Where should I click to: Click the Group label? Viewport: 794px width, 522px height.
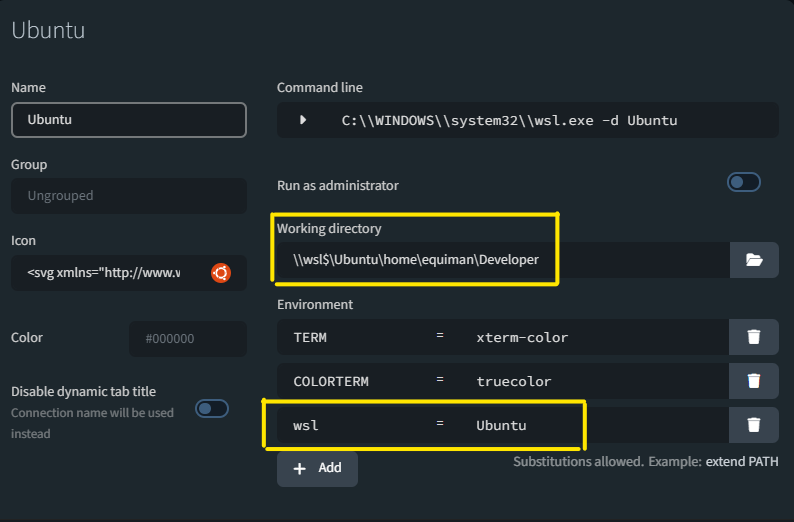coord(29,165)
